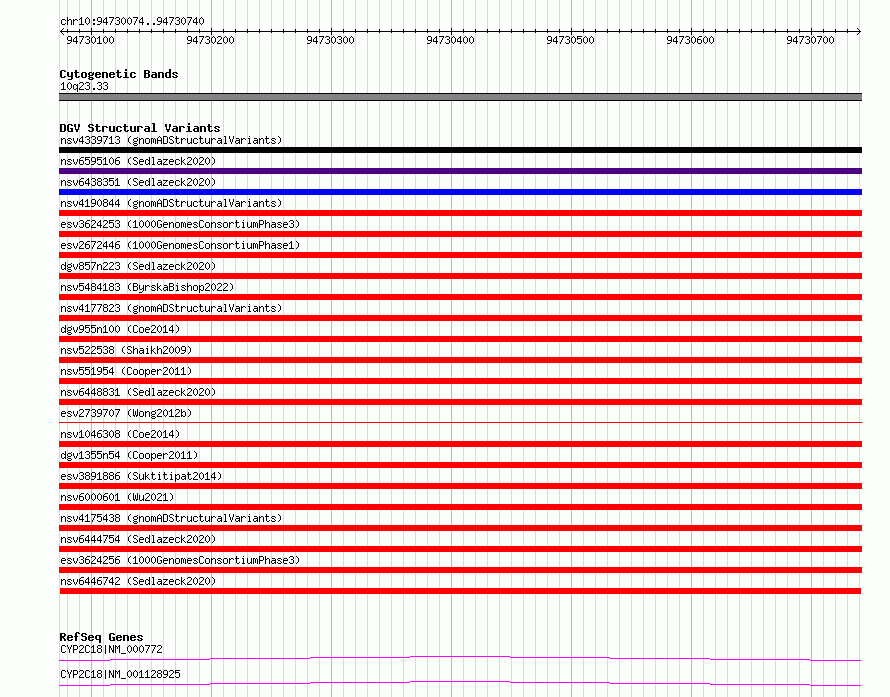Click the blue bar for nsv6438351

click(x=460, y=192)
